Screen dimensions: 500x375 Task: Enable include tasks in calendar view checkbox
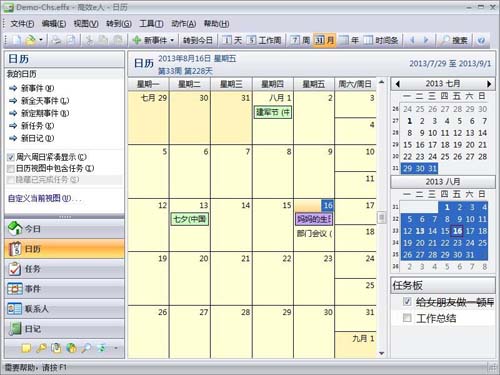click(x=11, y=169)
